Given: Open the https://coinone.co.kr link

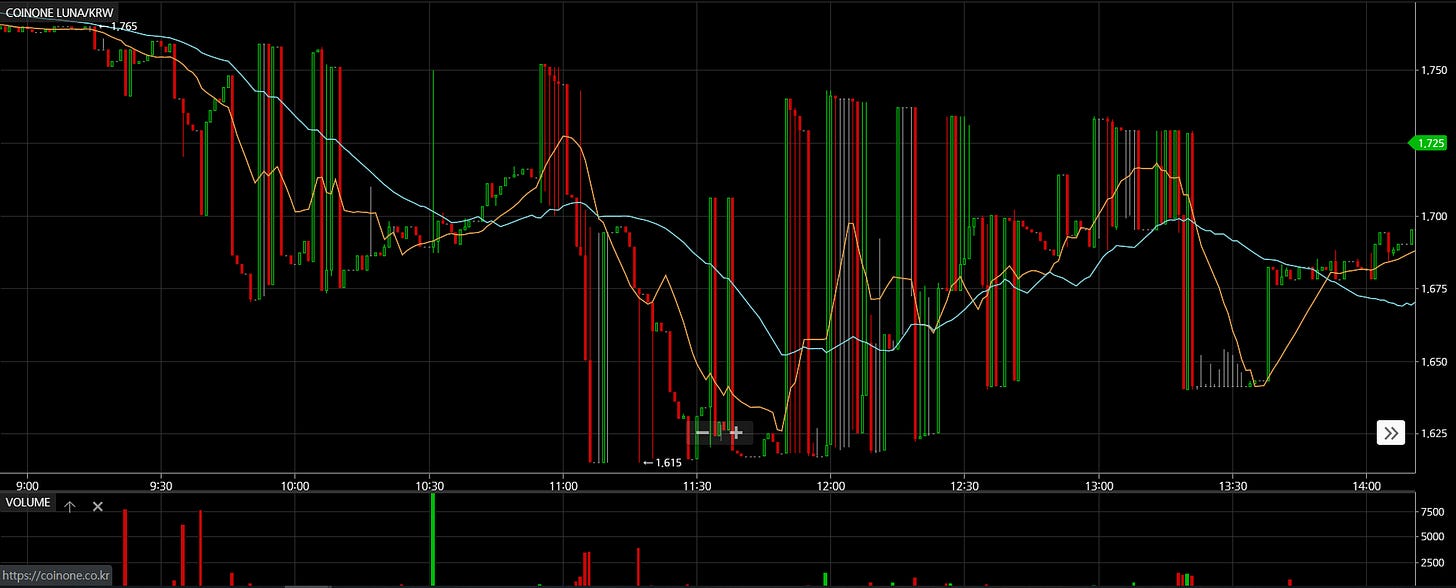Looking at the screenshot, I should coord(56,576).
